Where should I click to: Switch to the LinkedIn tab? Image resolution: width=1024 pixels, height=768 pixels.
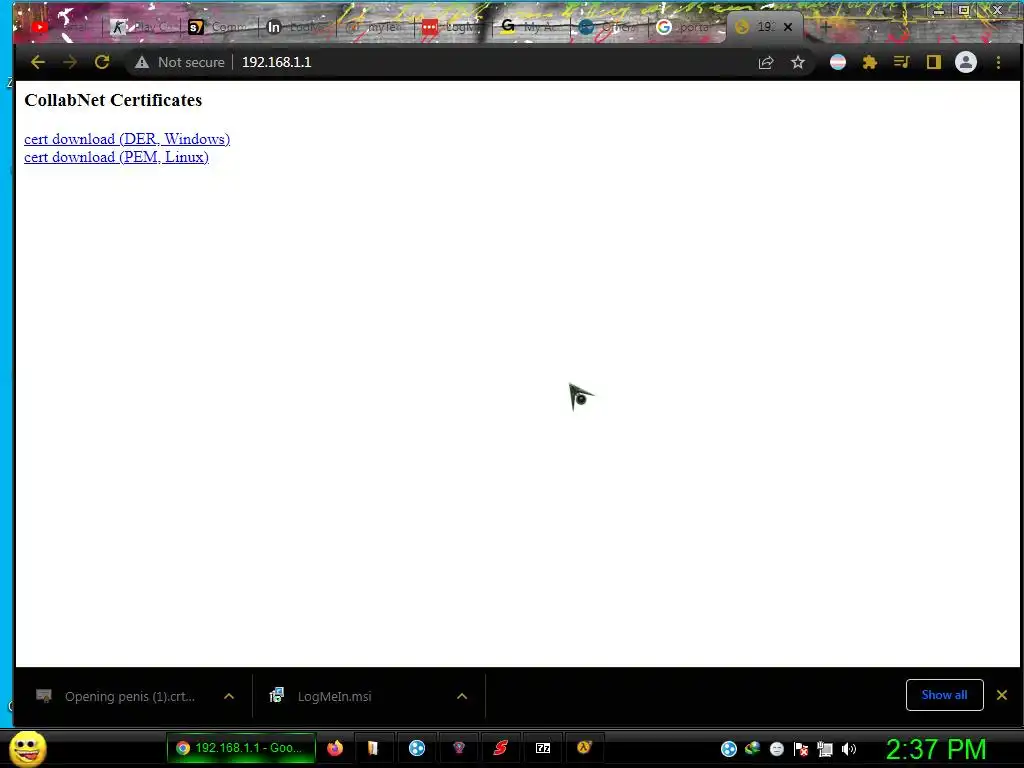tap(297, 27)
